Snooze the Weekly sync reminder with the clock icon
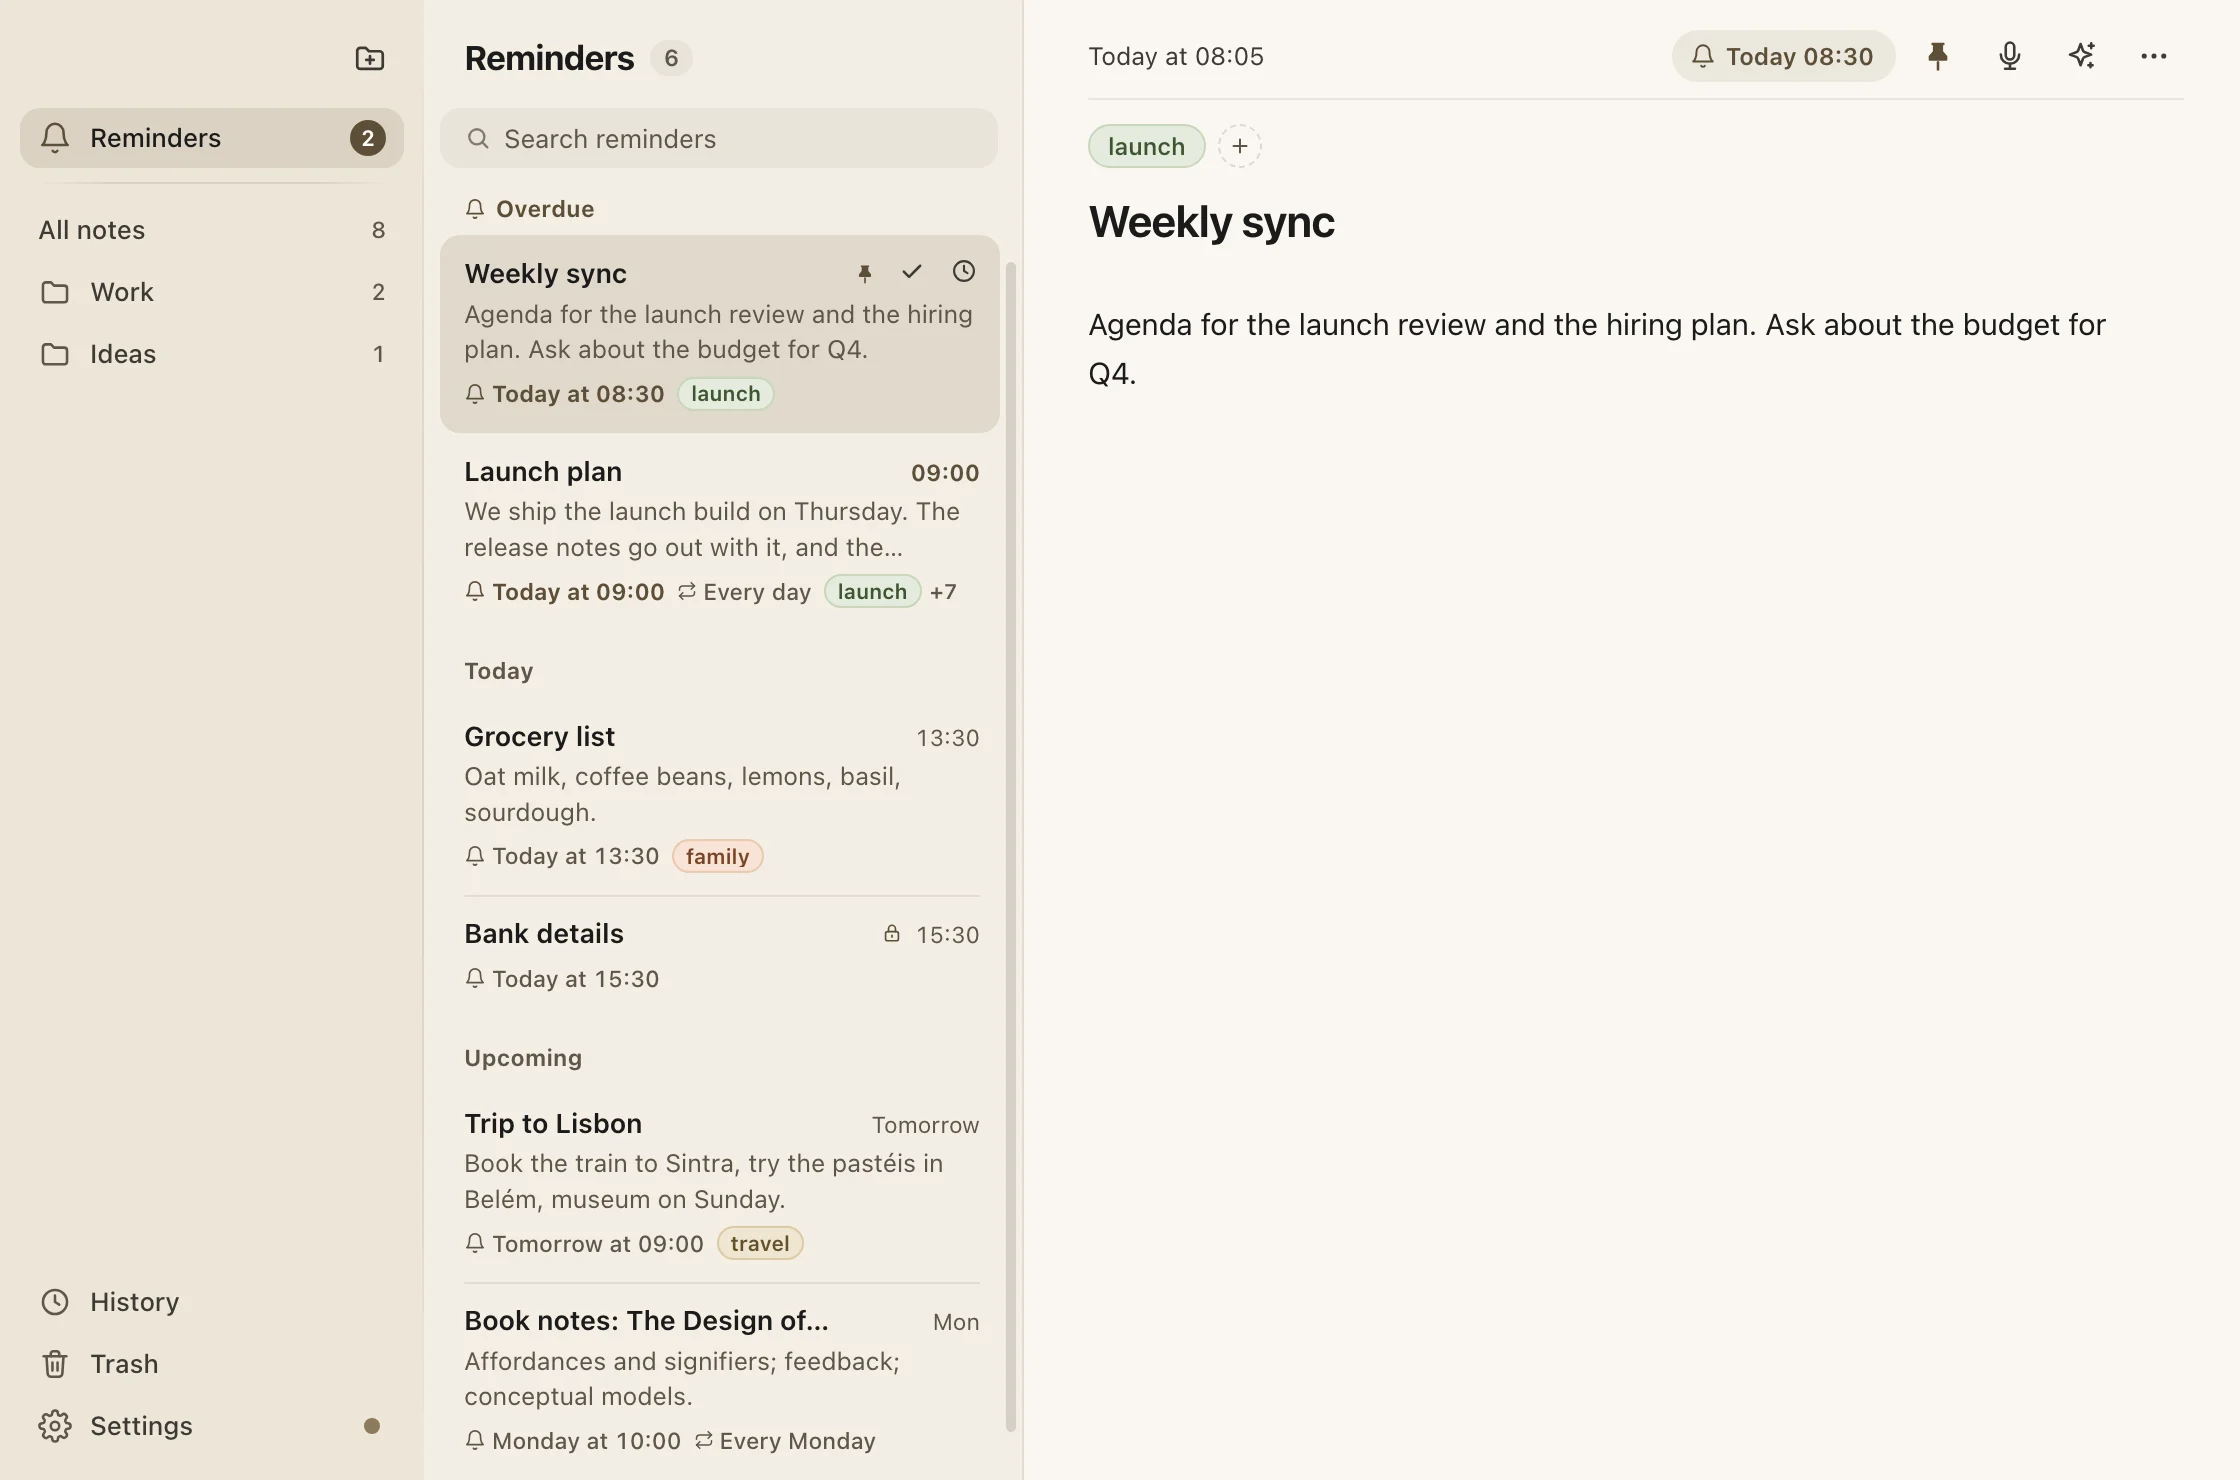 tap(964, 272)
